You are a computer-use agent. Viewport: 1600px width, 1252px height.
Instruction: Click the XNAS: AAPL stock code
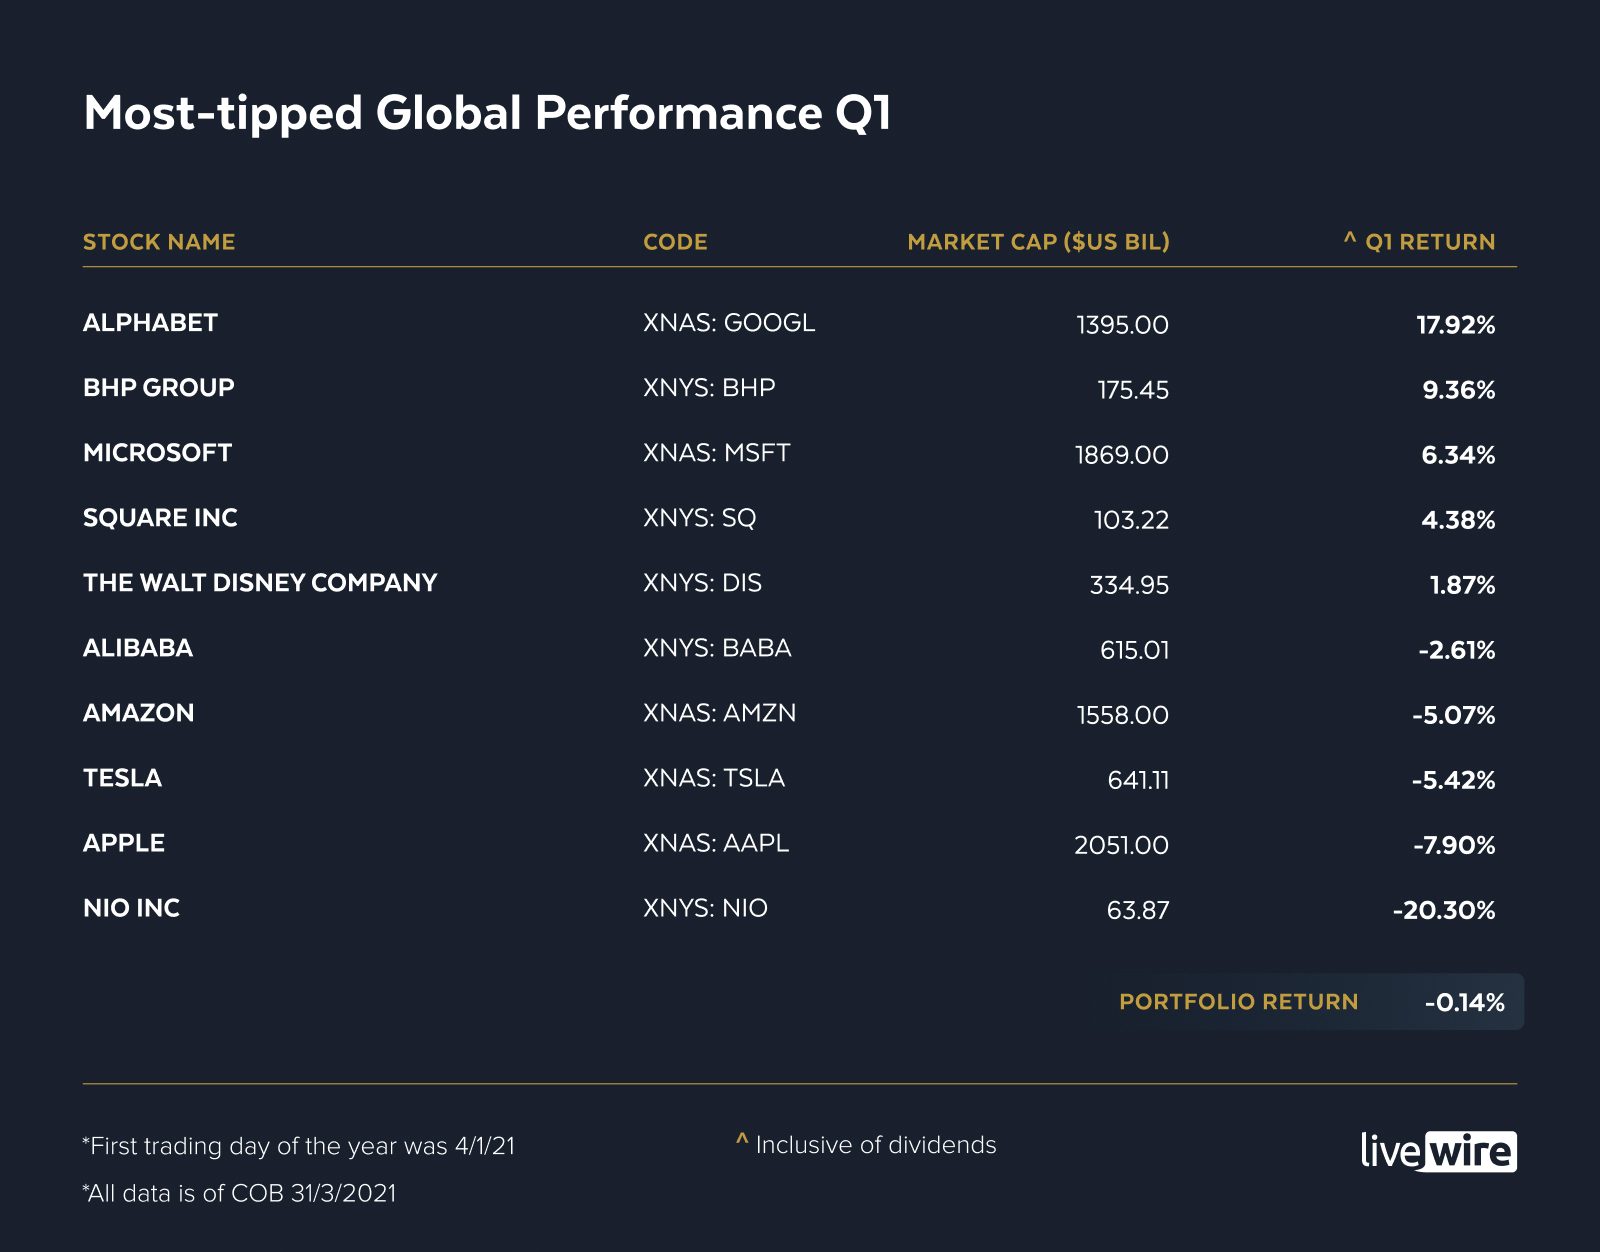[716, 843]
